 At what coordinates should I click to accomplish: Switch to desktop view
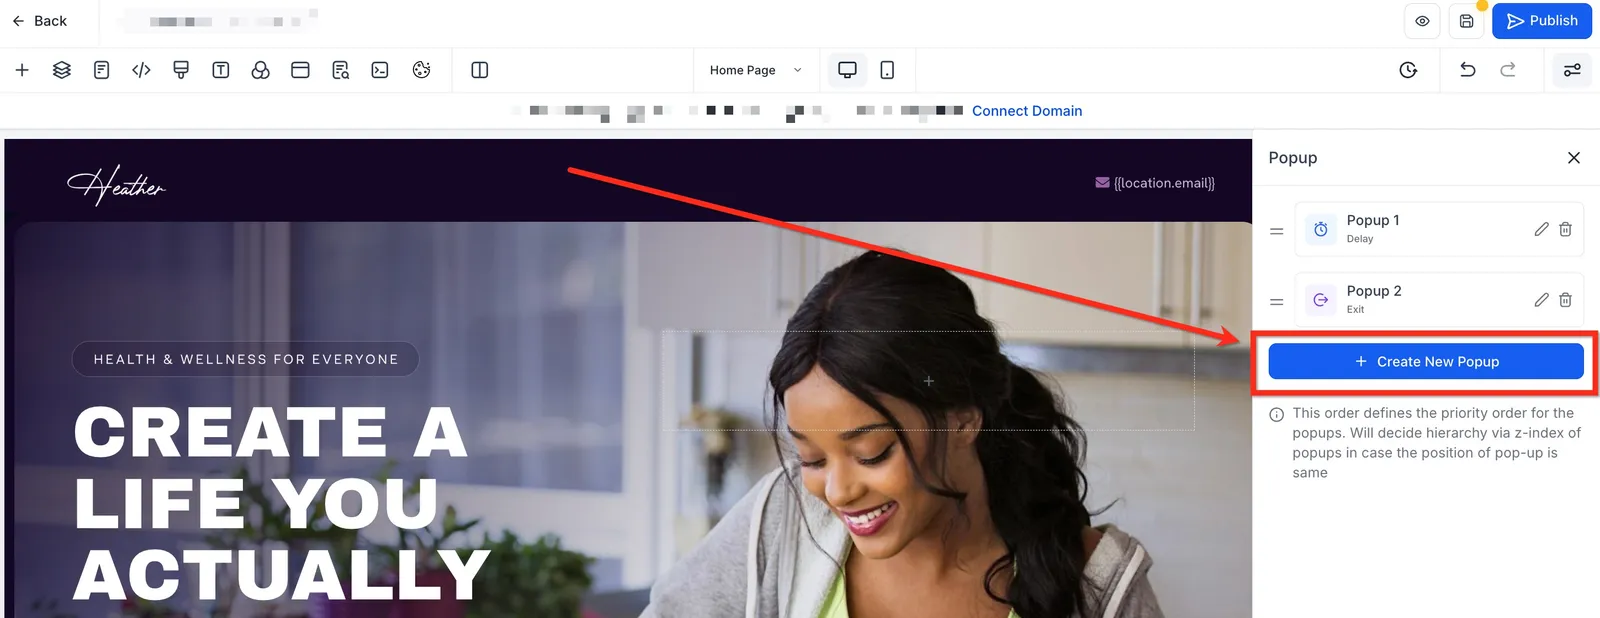[847, 70]
